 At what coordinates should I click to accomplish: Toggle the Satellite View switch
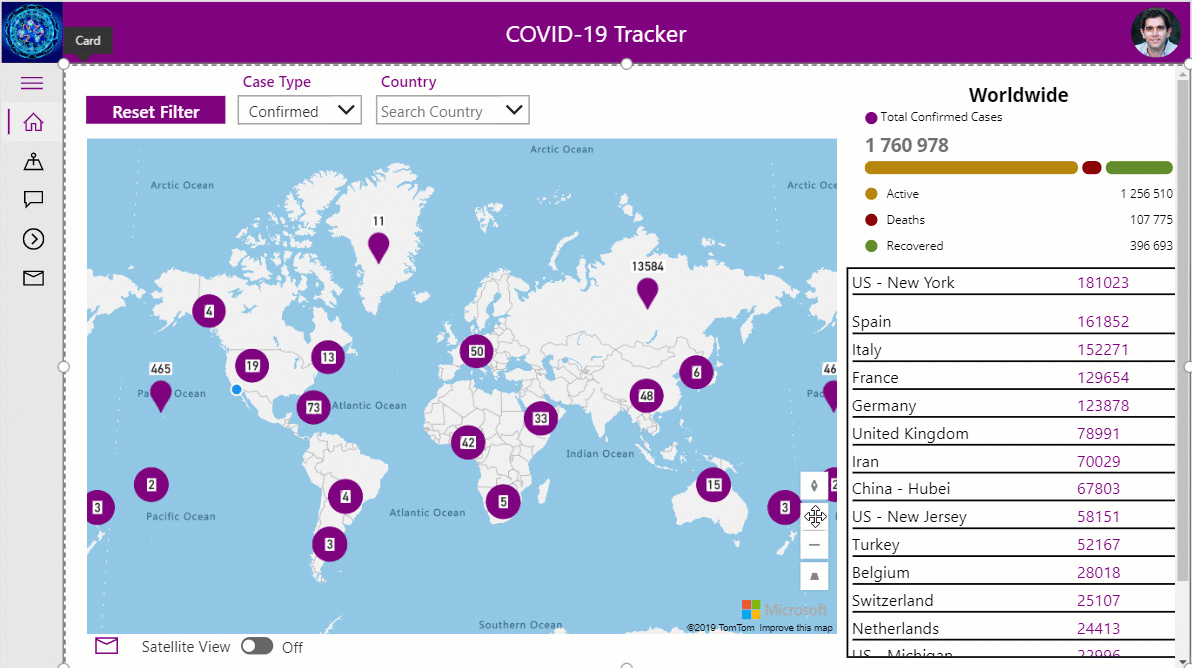257,646
